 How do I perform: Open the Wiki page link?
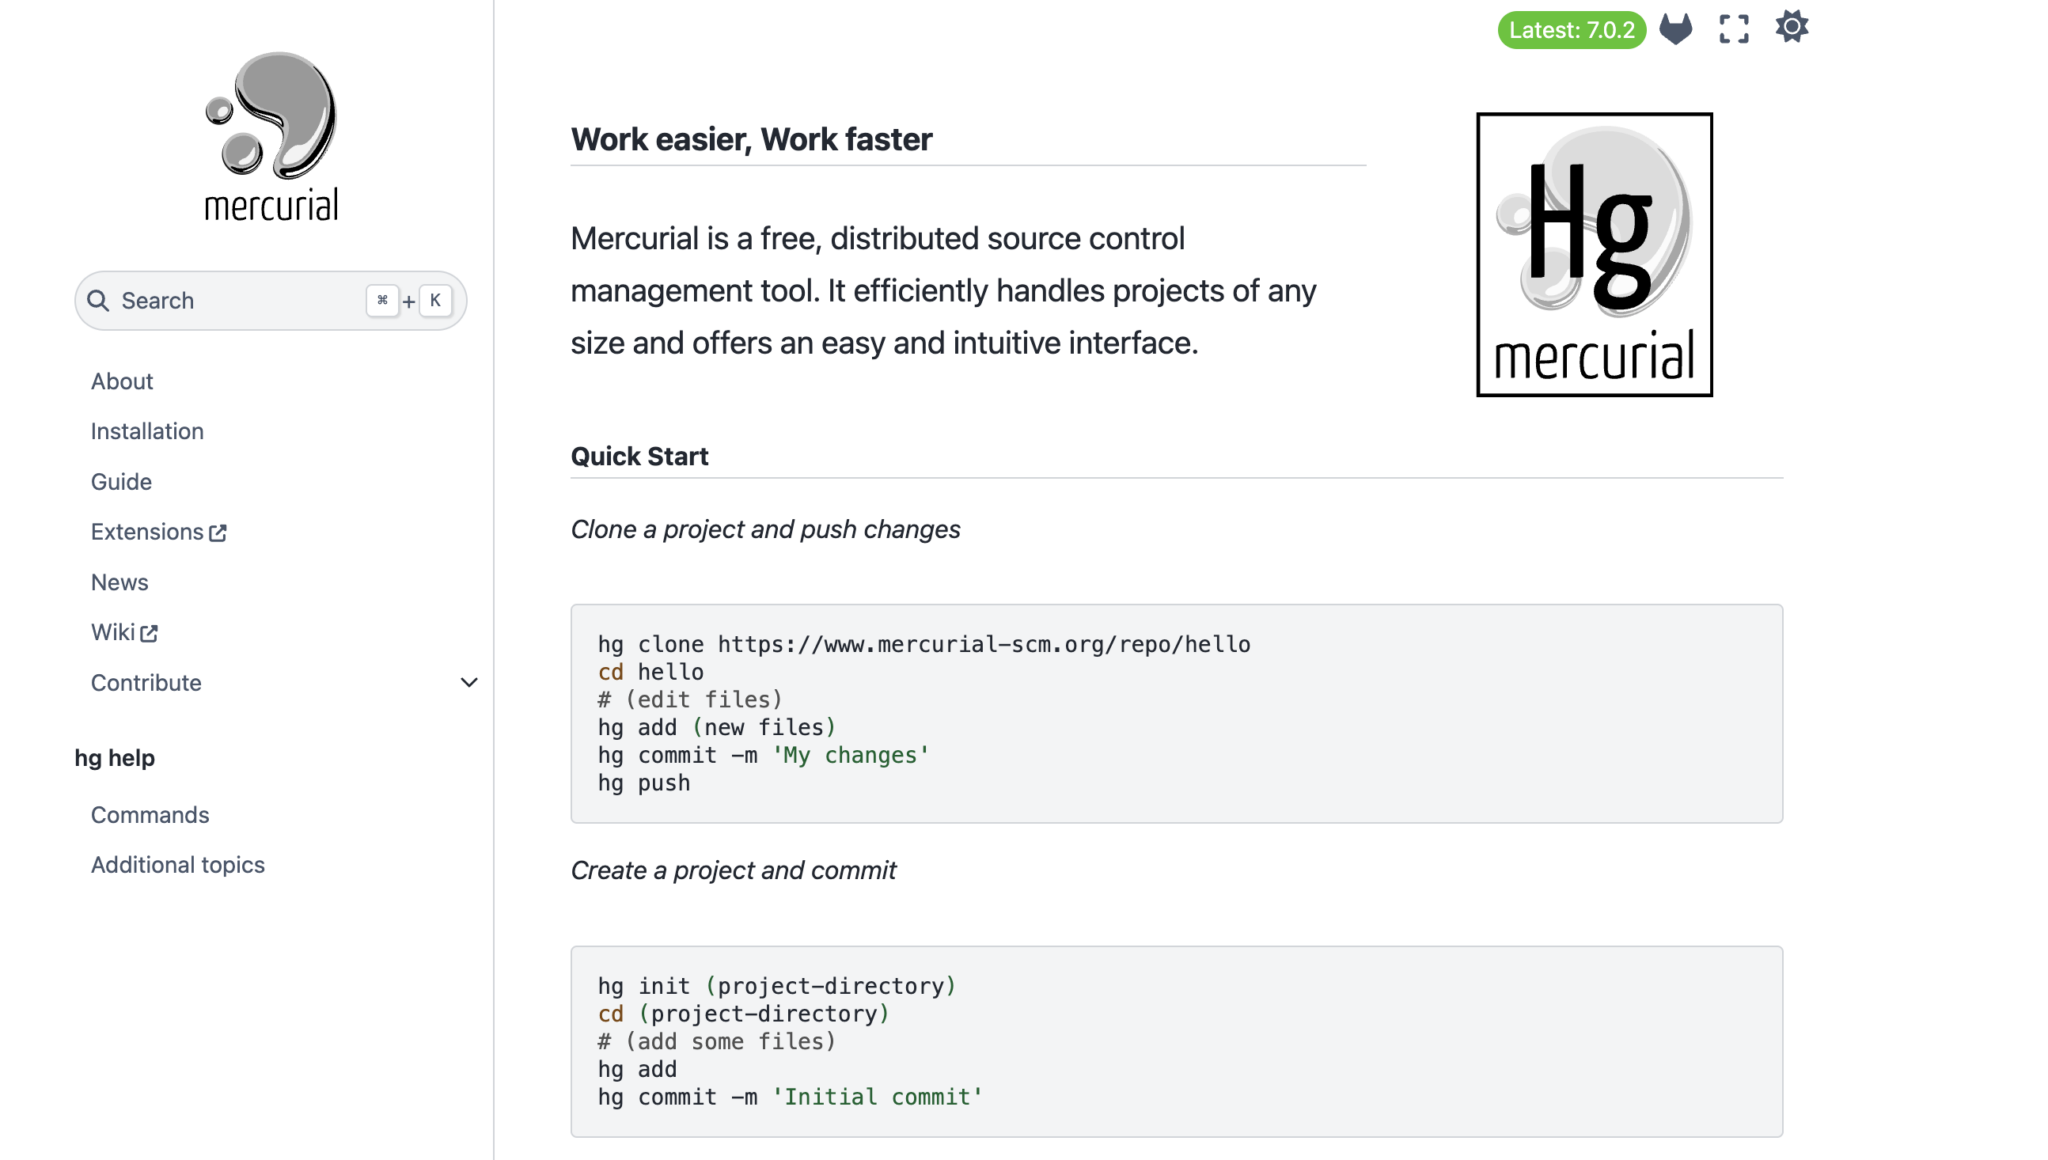111,632
